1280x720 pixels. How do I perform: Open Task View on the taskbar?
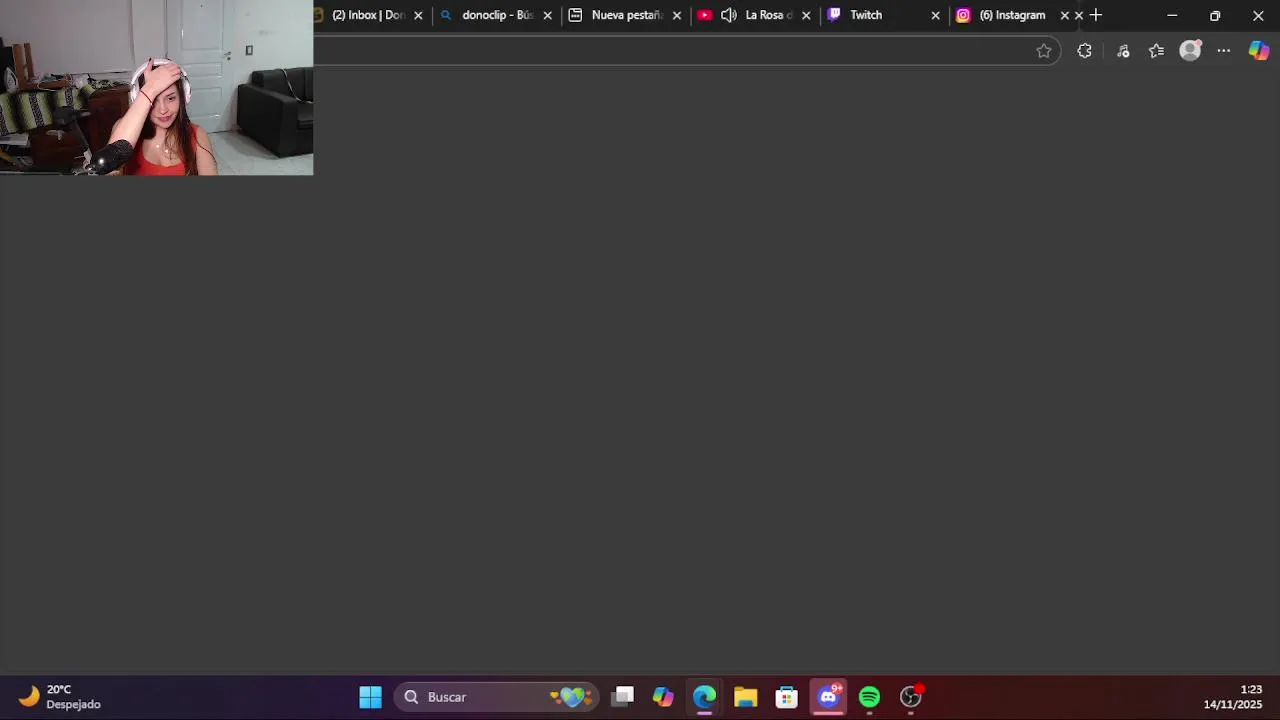click(x=623, y=697)
